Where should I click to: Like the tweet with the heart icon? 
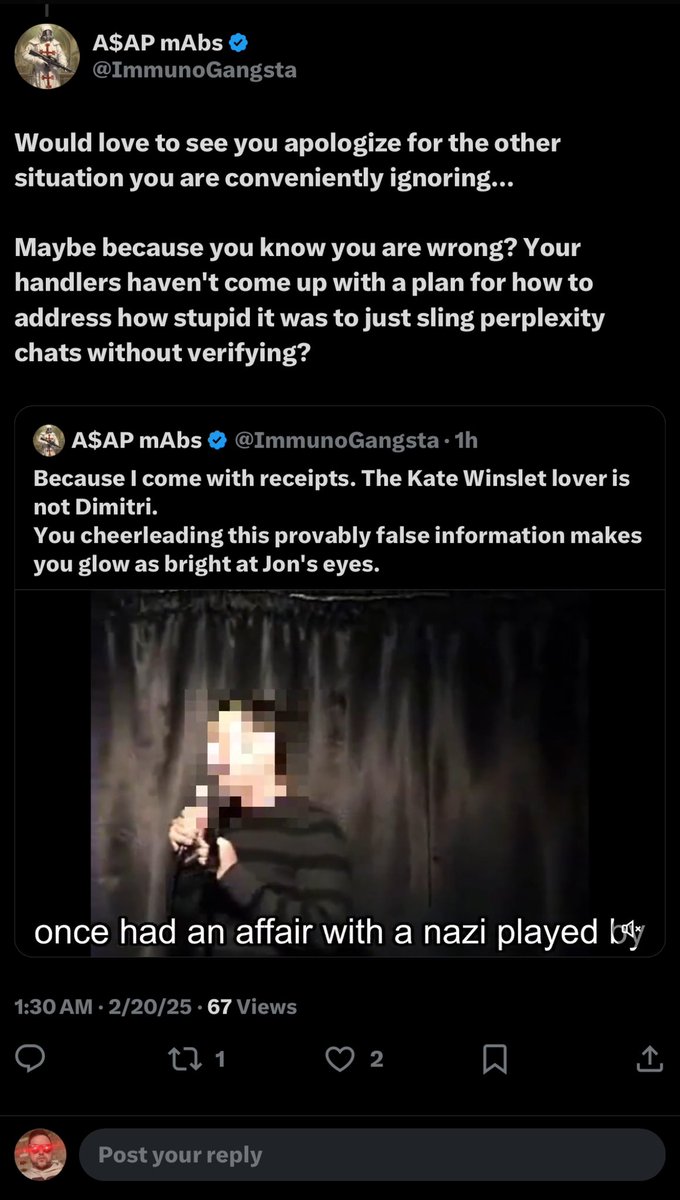pyautogui.click(x=341, y=1059)
